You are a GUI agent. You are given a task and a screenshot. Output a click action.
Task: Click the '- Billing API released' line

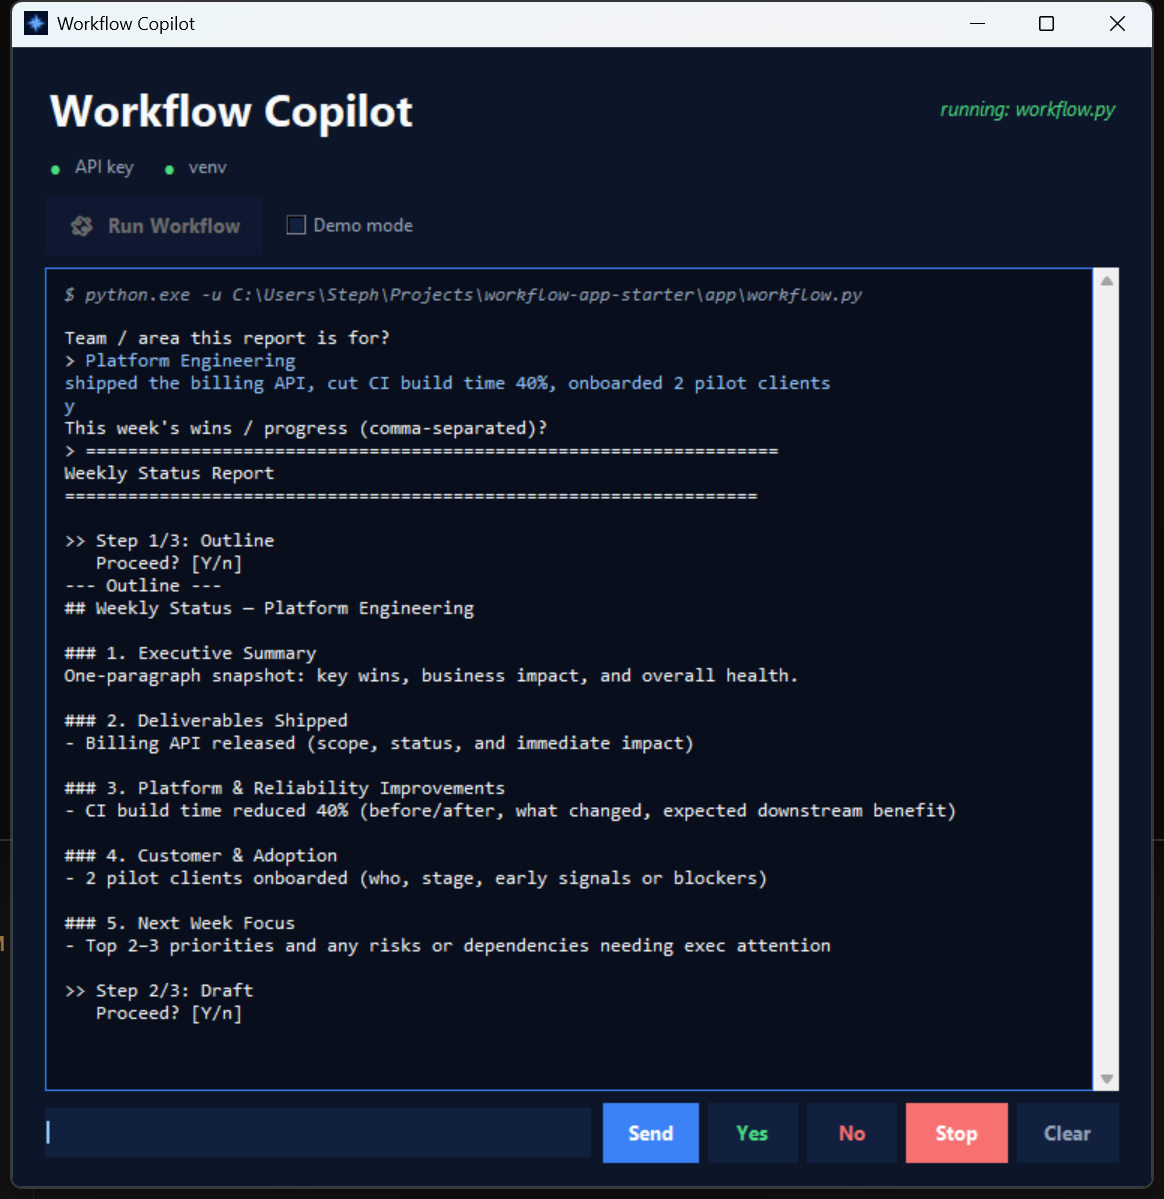[x=379, y=742]
